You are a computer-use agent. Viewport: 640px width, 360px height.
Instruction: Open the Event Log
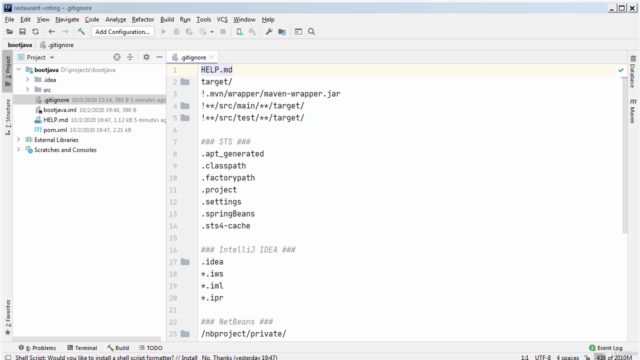point(606,348)
